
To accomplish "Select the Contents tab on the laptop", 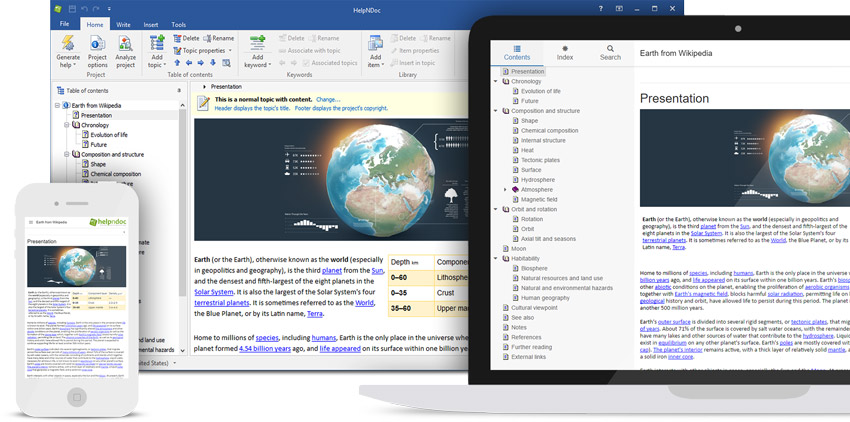I will [x=517, y=53].
